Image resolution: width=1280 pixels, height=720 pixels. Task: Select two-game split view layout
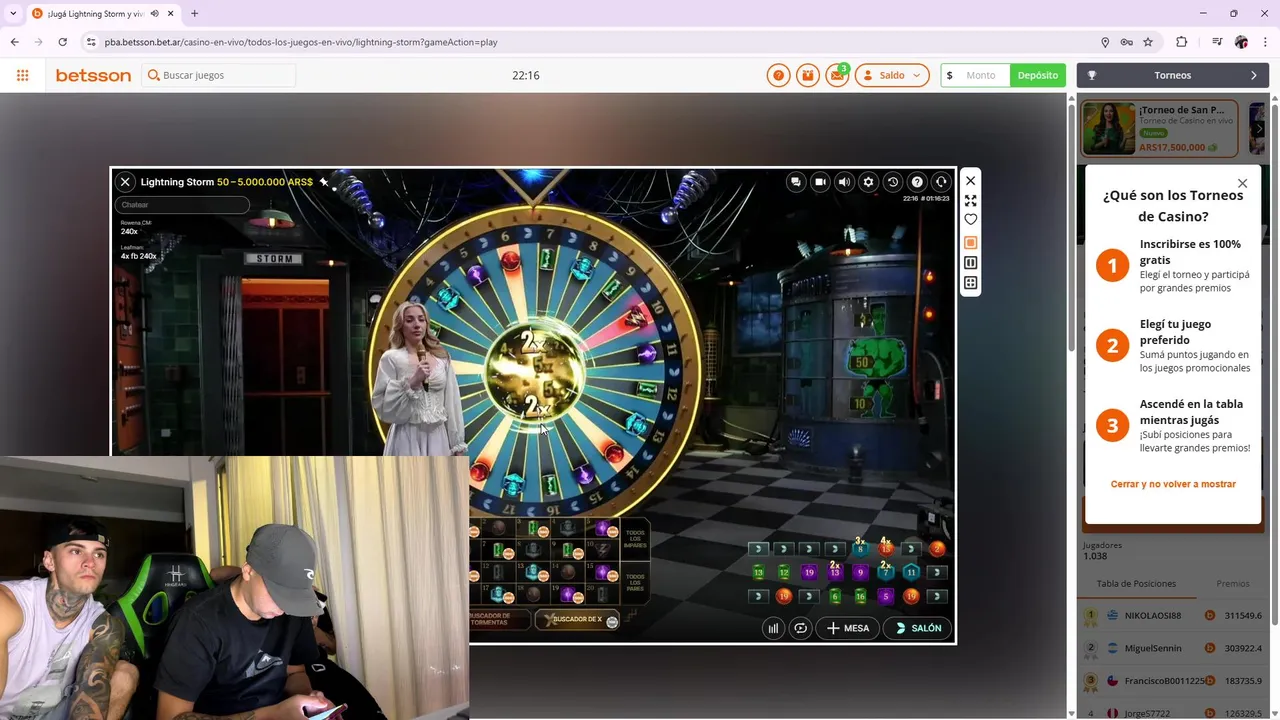tap(970, 262)
